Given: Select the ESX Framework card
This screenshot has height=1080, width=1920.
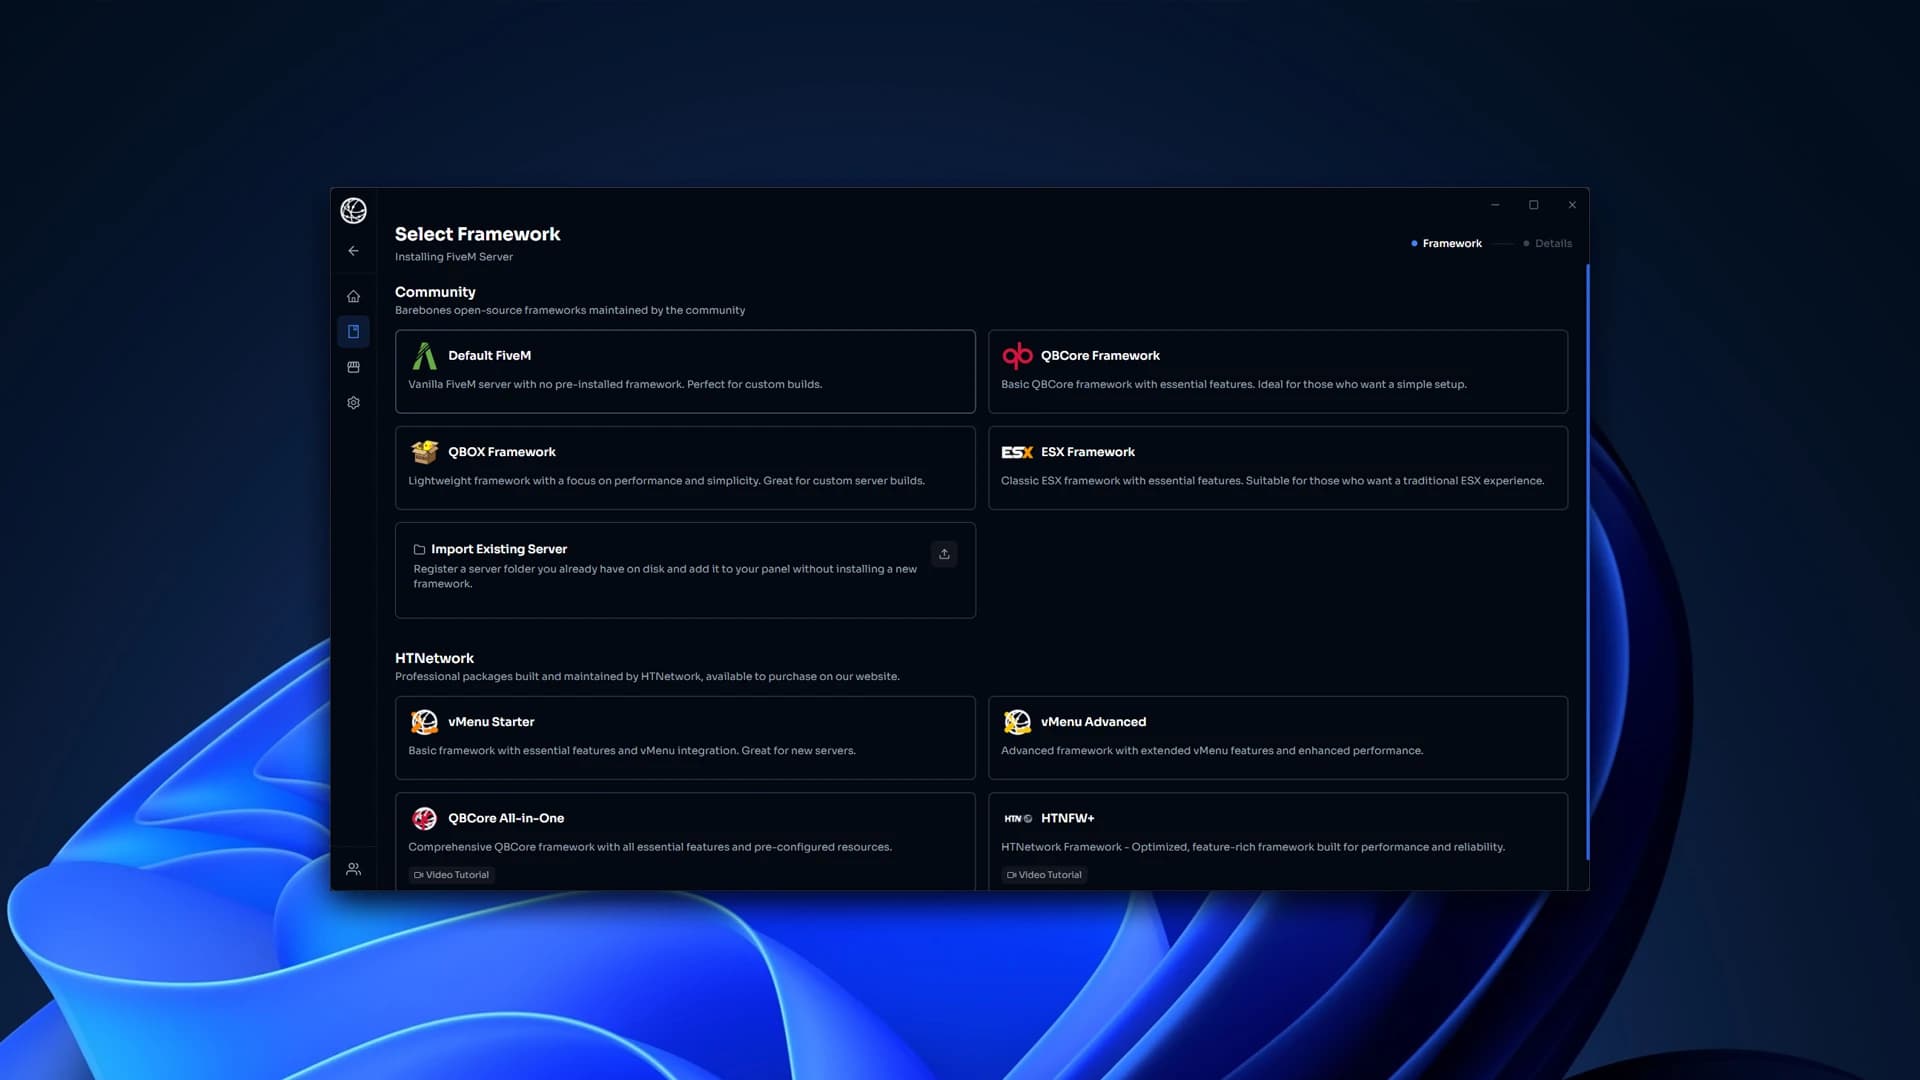Looking at the screenshot, I should click(1278, 468).
